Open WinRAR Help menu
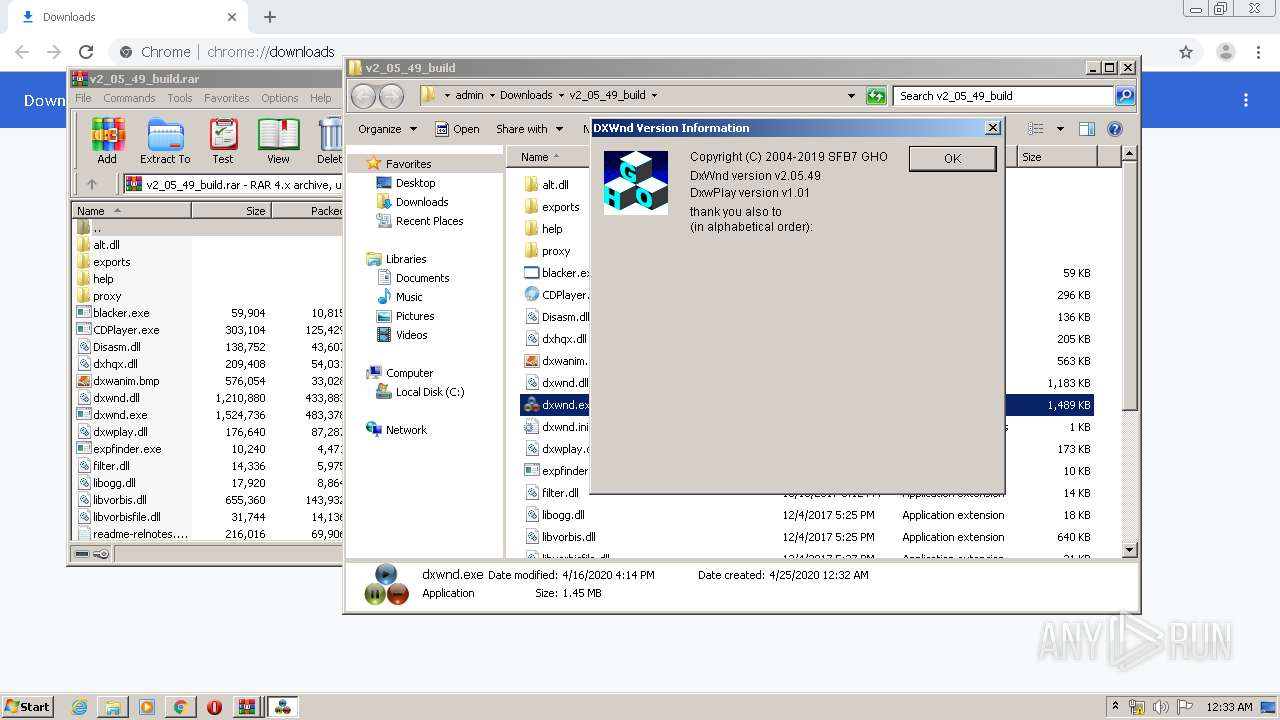This screenshot has height=720, width=1280. [x=320, y=98]
